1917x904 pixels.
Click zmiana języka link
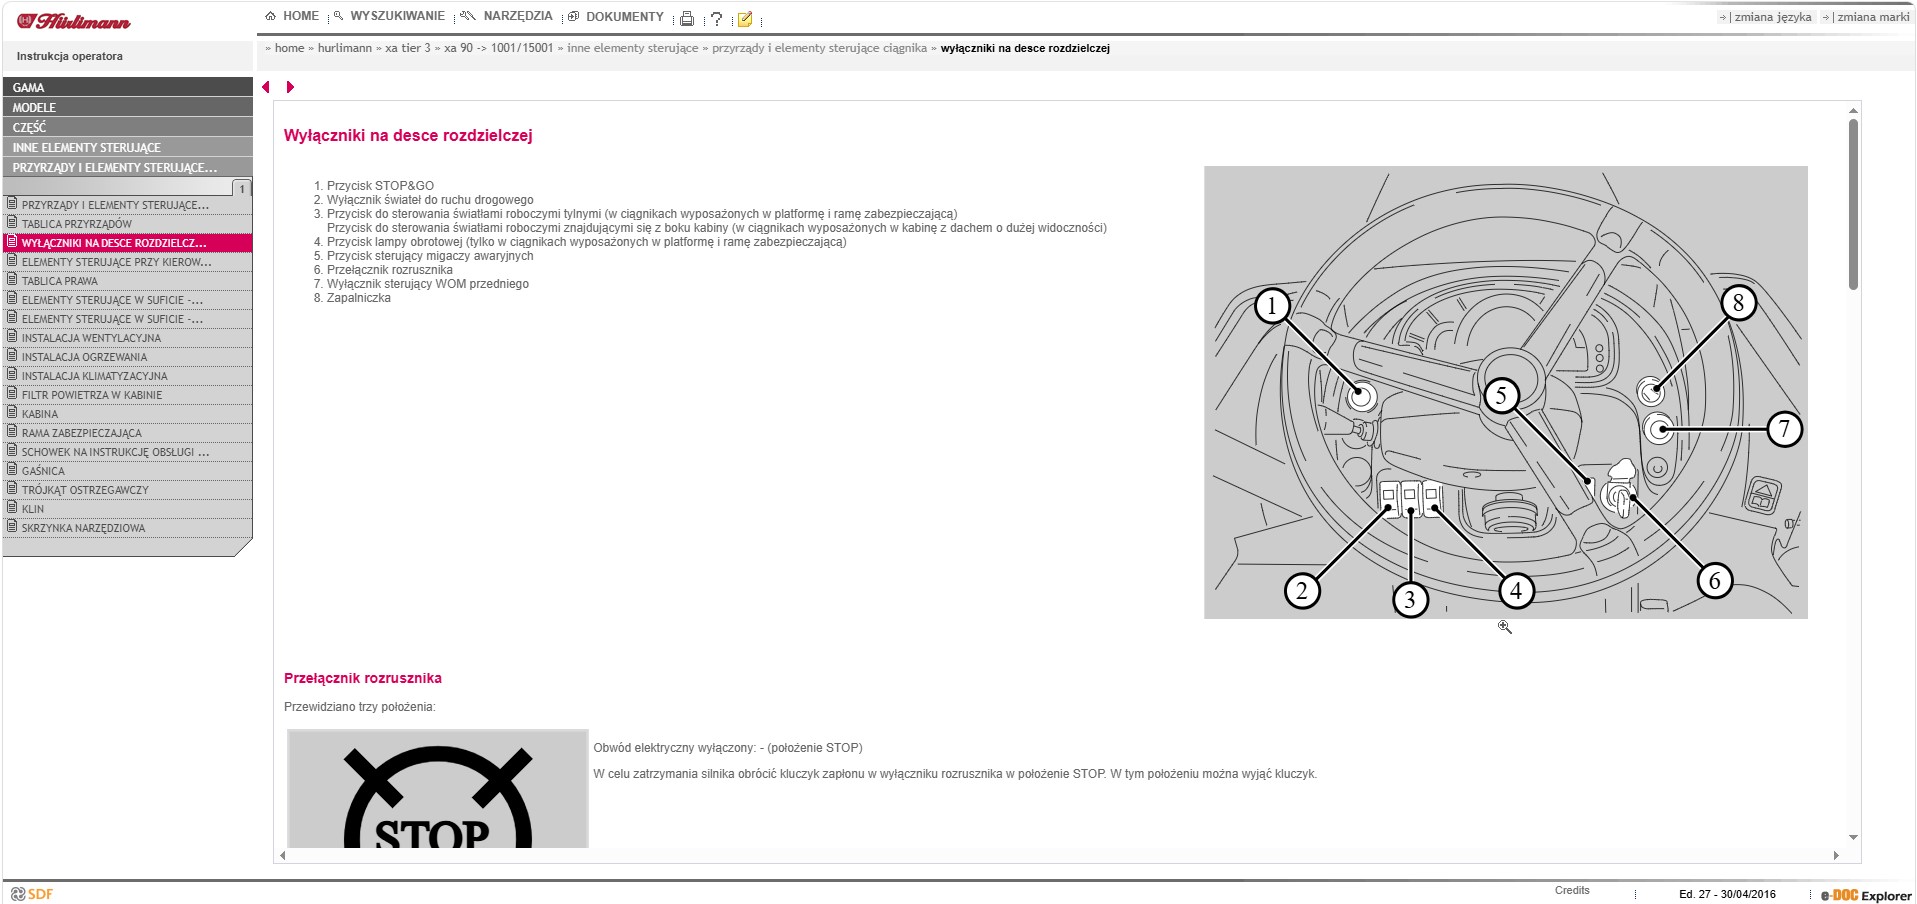[x=1772, y=17]
